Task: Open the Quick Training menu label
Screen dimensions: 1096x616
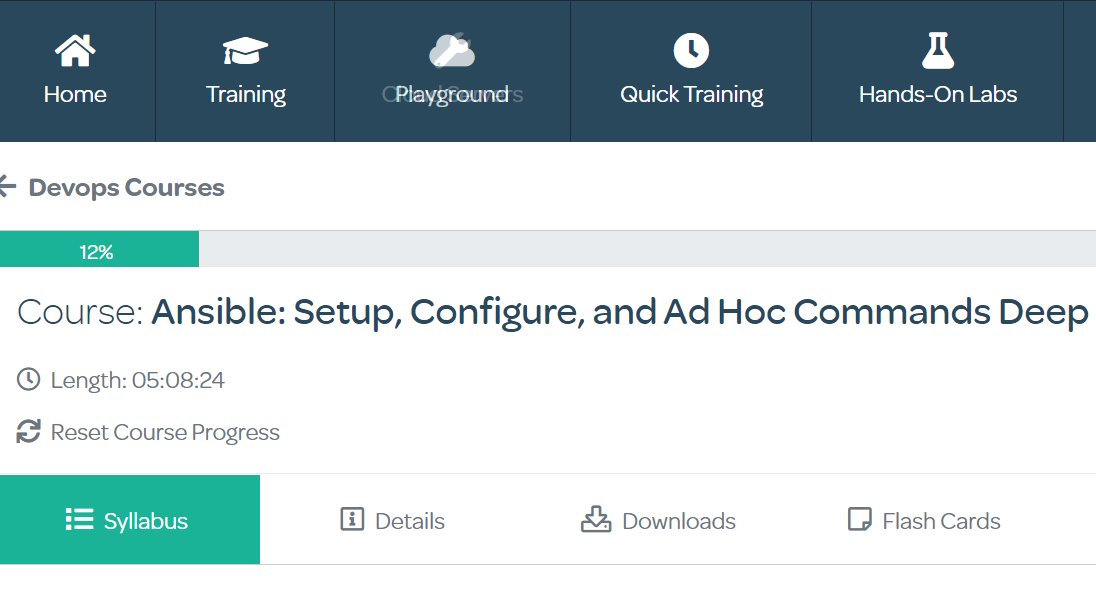Action: (x=691, y=94)
